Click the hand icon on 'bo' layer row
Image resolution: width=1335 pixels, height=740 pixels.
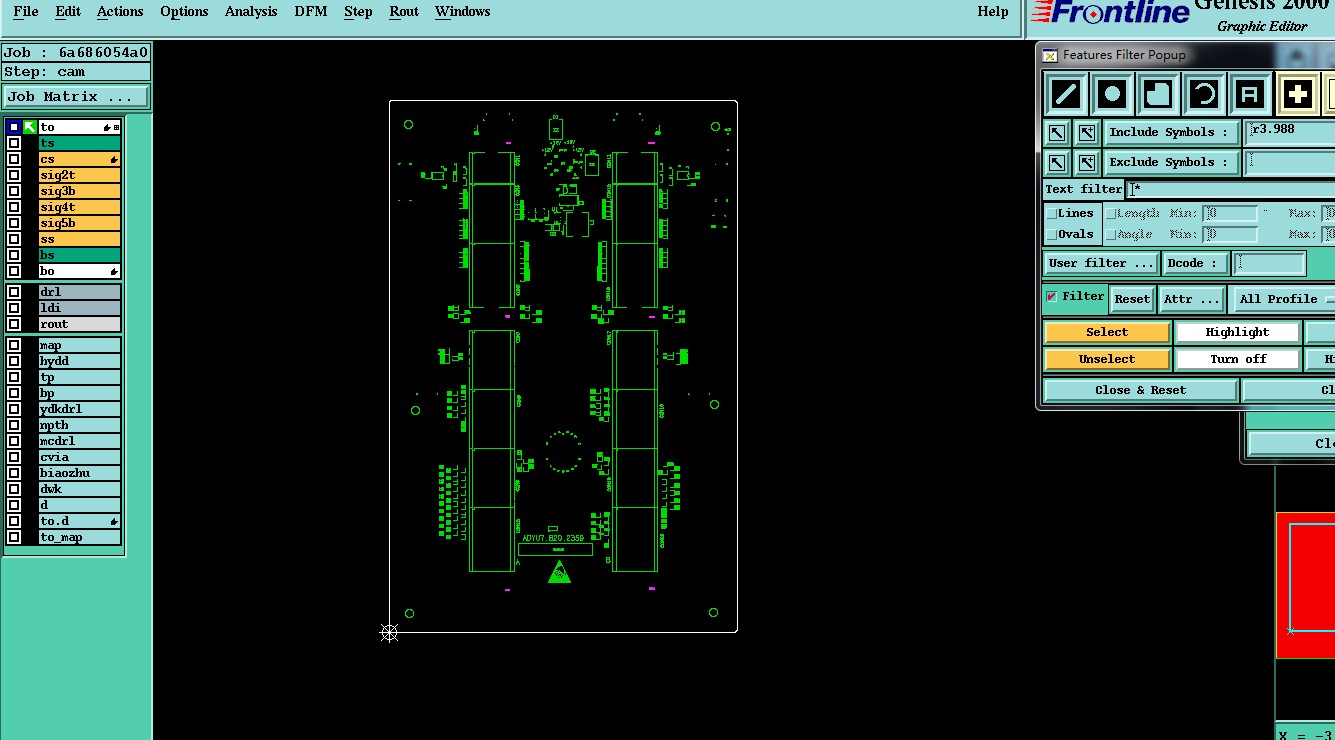[114, 272]
